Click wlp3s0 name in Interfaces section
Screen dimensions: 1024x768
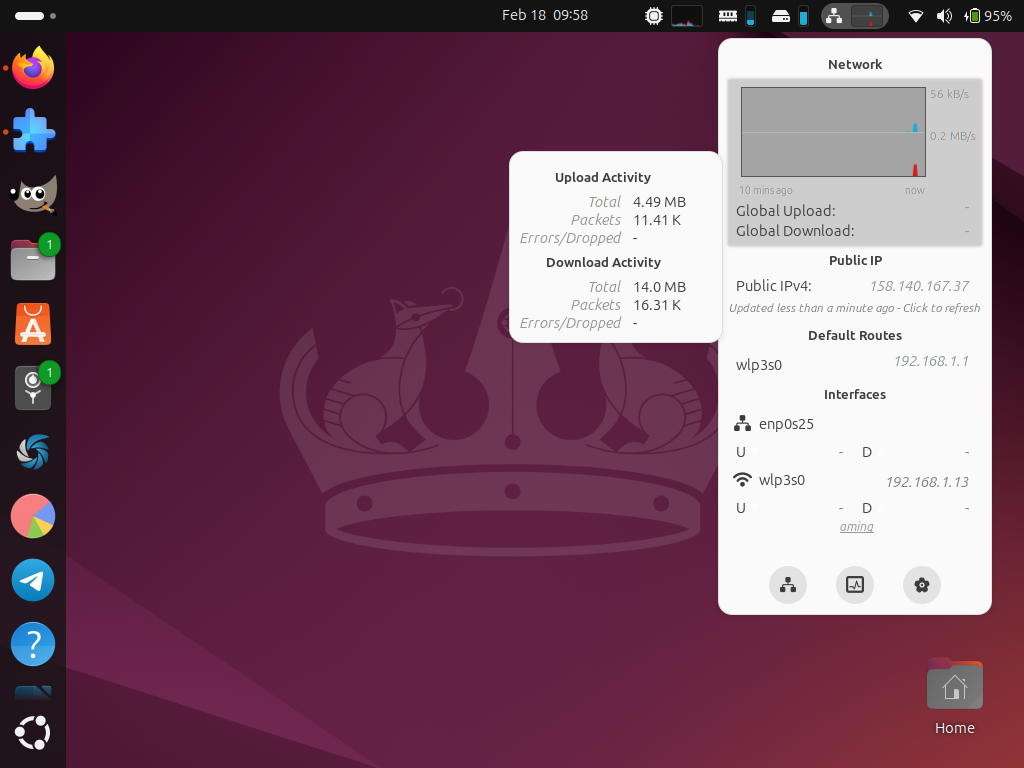pos(782,480)
